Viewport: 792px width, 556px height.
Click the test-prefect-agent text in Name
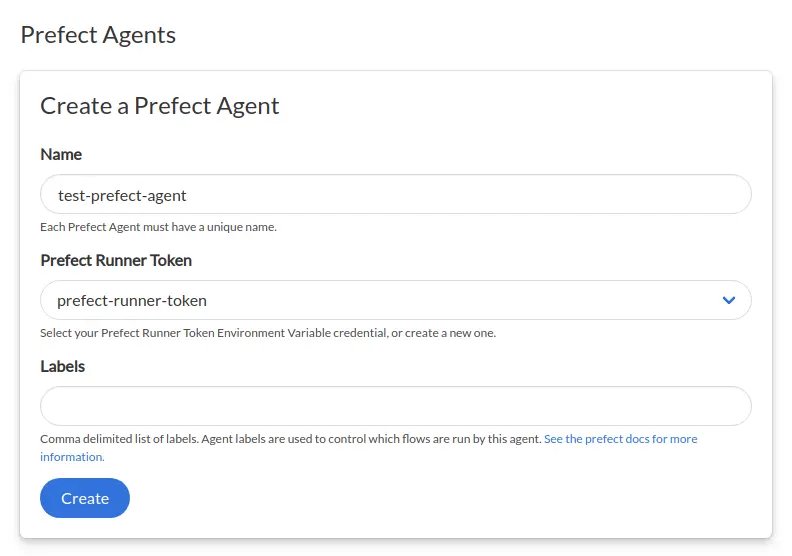pos(122,195)
